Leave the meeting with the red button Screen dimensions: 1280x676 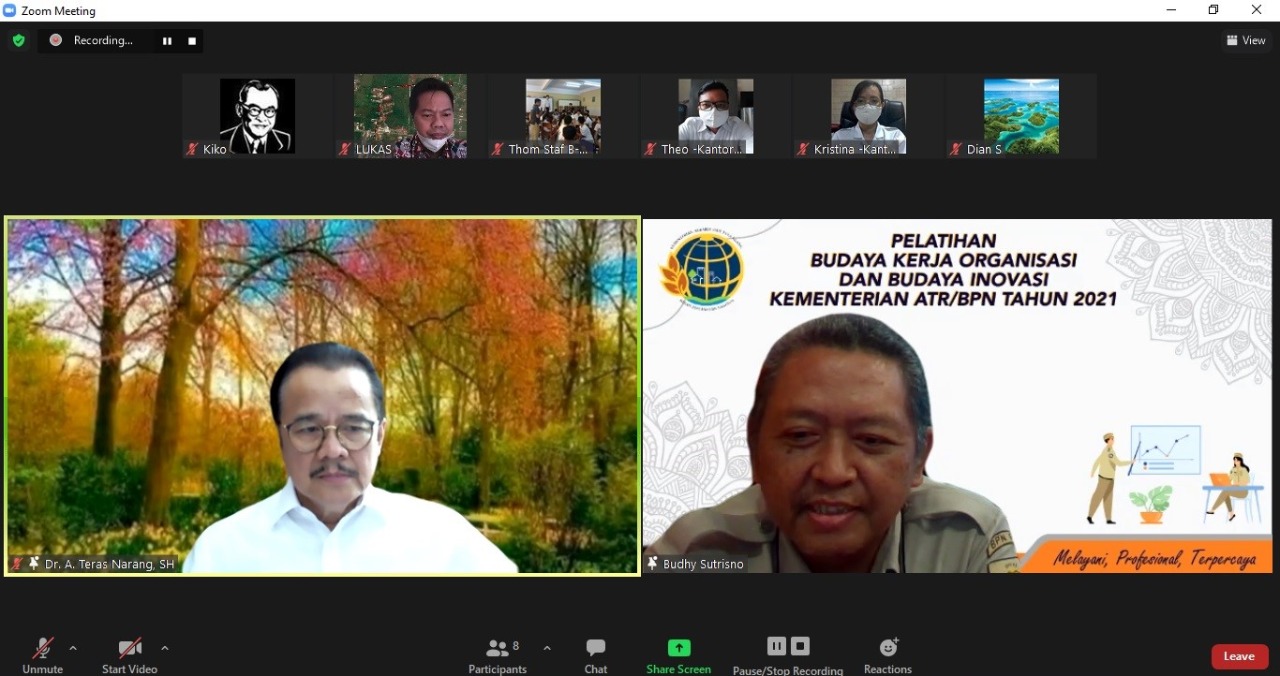point(1239,656)
